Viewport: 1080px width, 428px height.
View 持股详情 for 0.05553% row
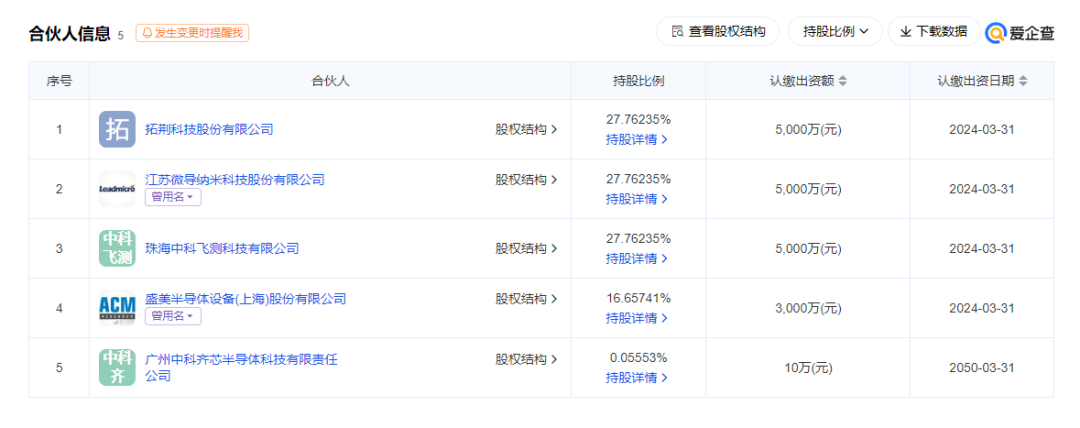pyautogui.click(x=637, y=378)
